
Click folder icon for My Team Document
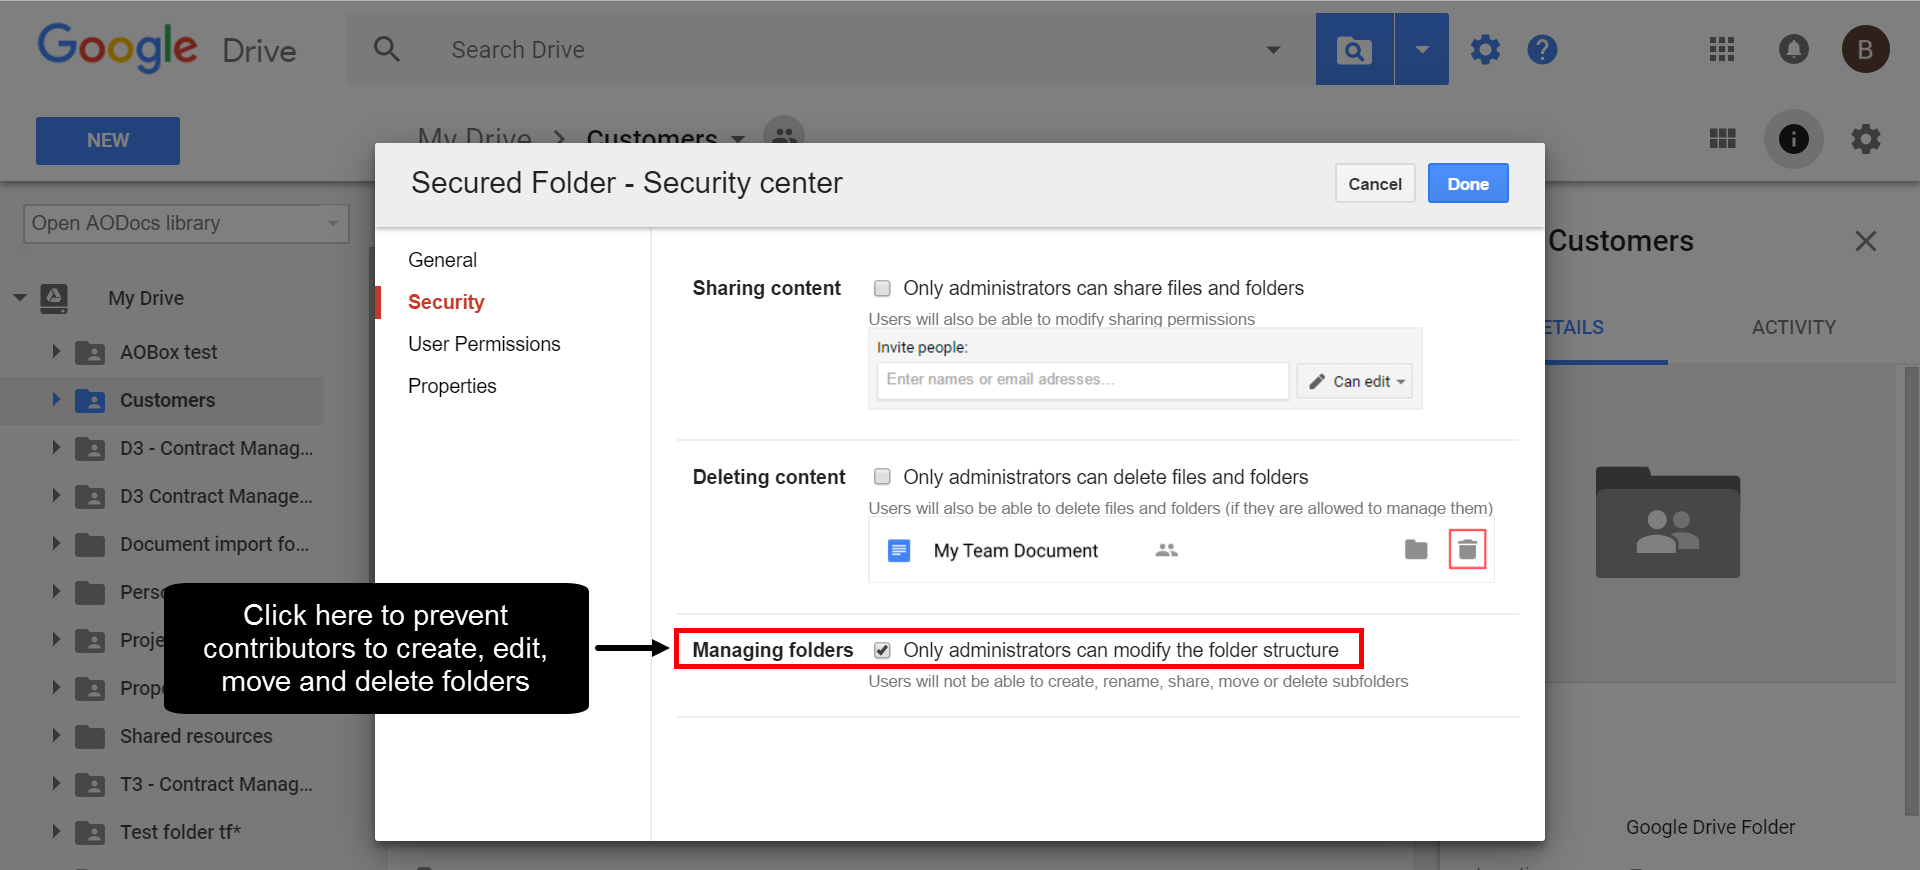point(1416,549)
